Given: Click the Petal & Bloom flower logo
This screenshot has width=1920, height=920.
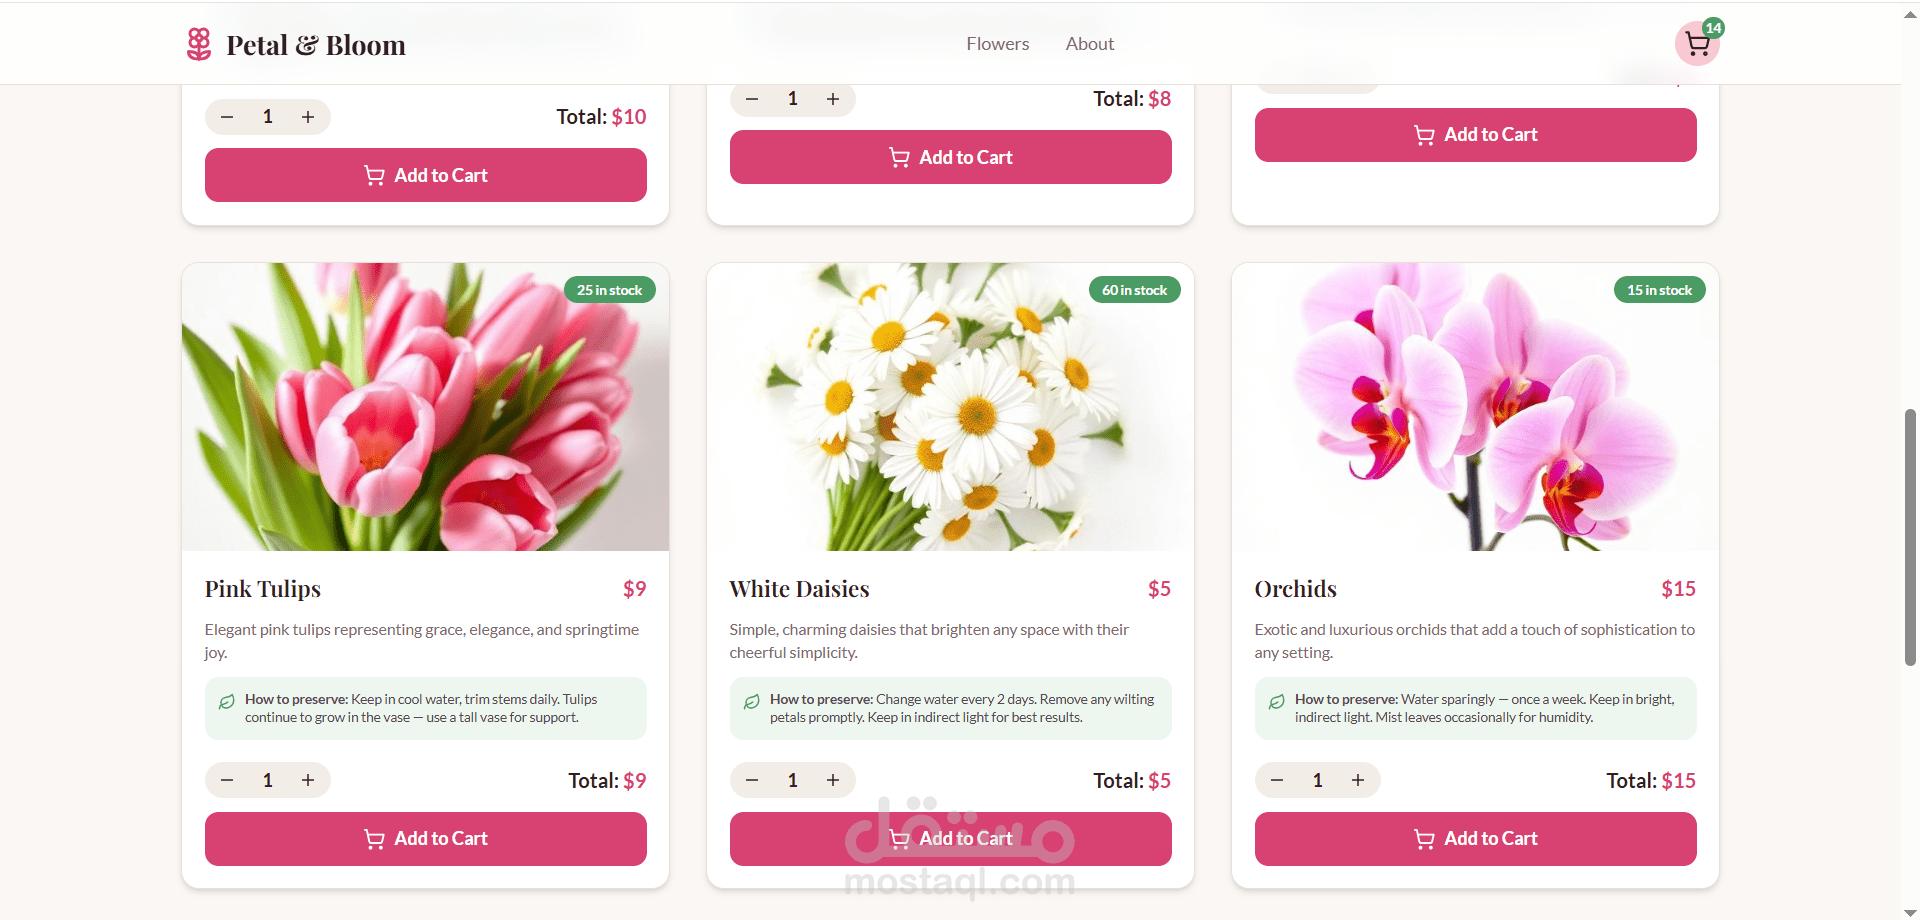Looking at the screenshot, I should [199, 44].
